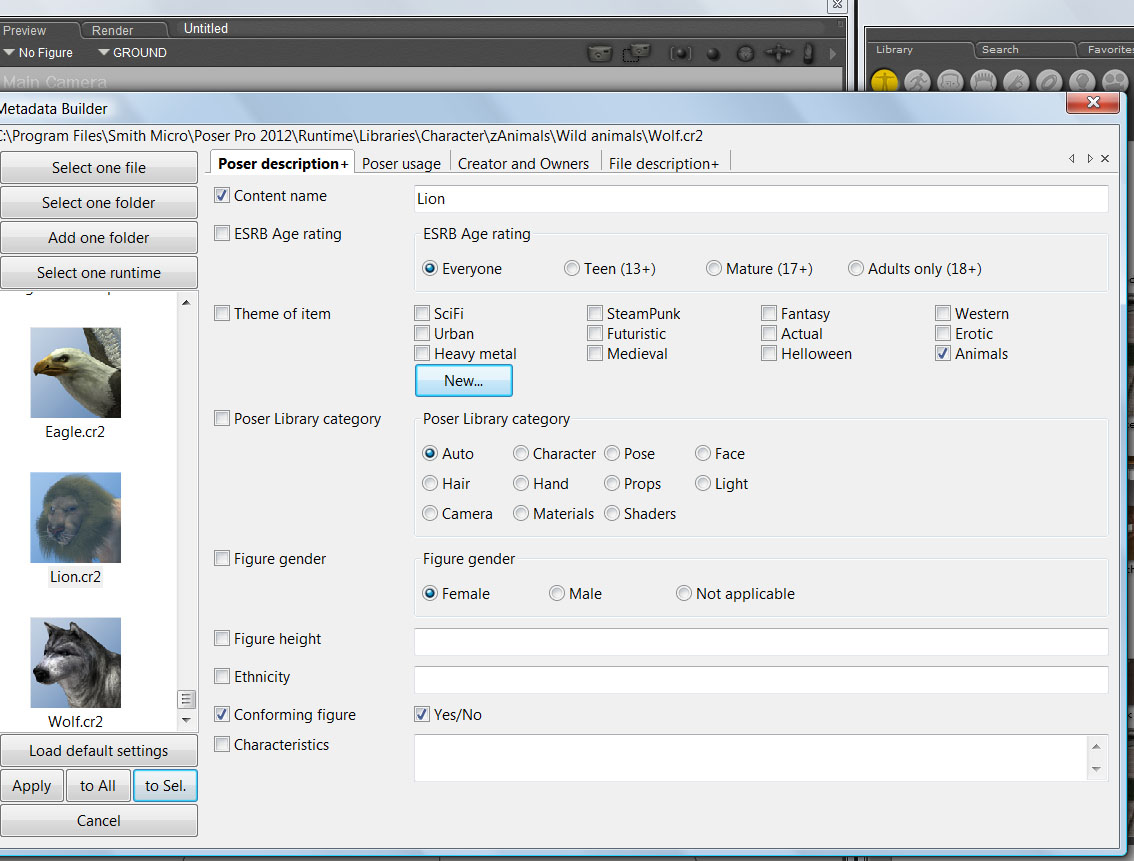Viewport: 1134px width, 861px height.
Task: Select the Hair category icon in Library
Action: [x=984, y=82]
